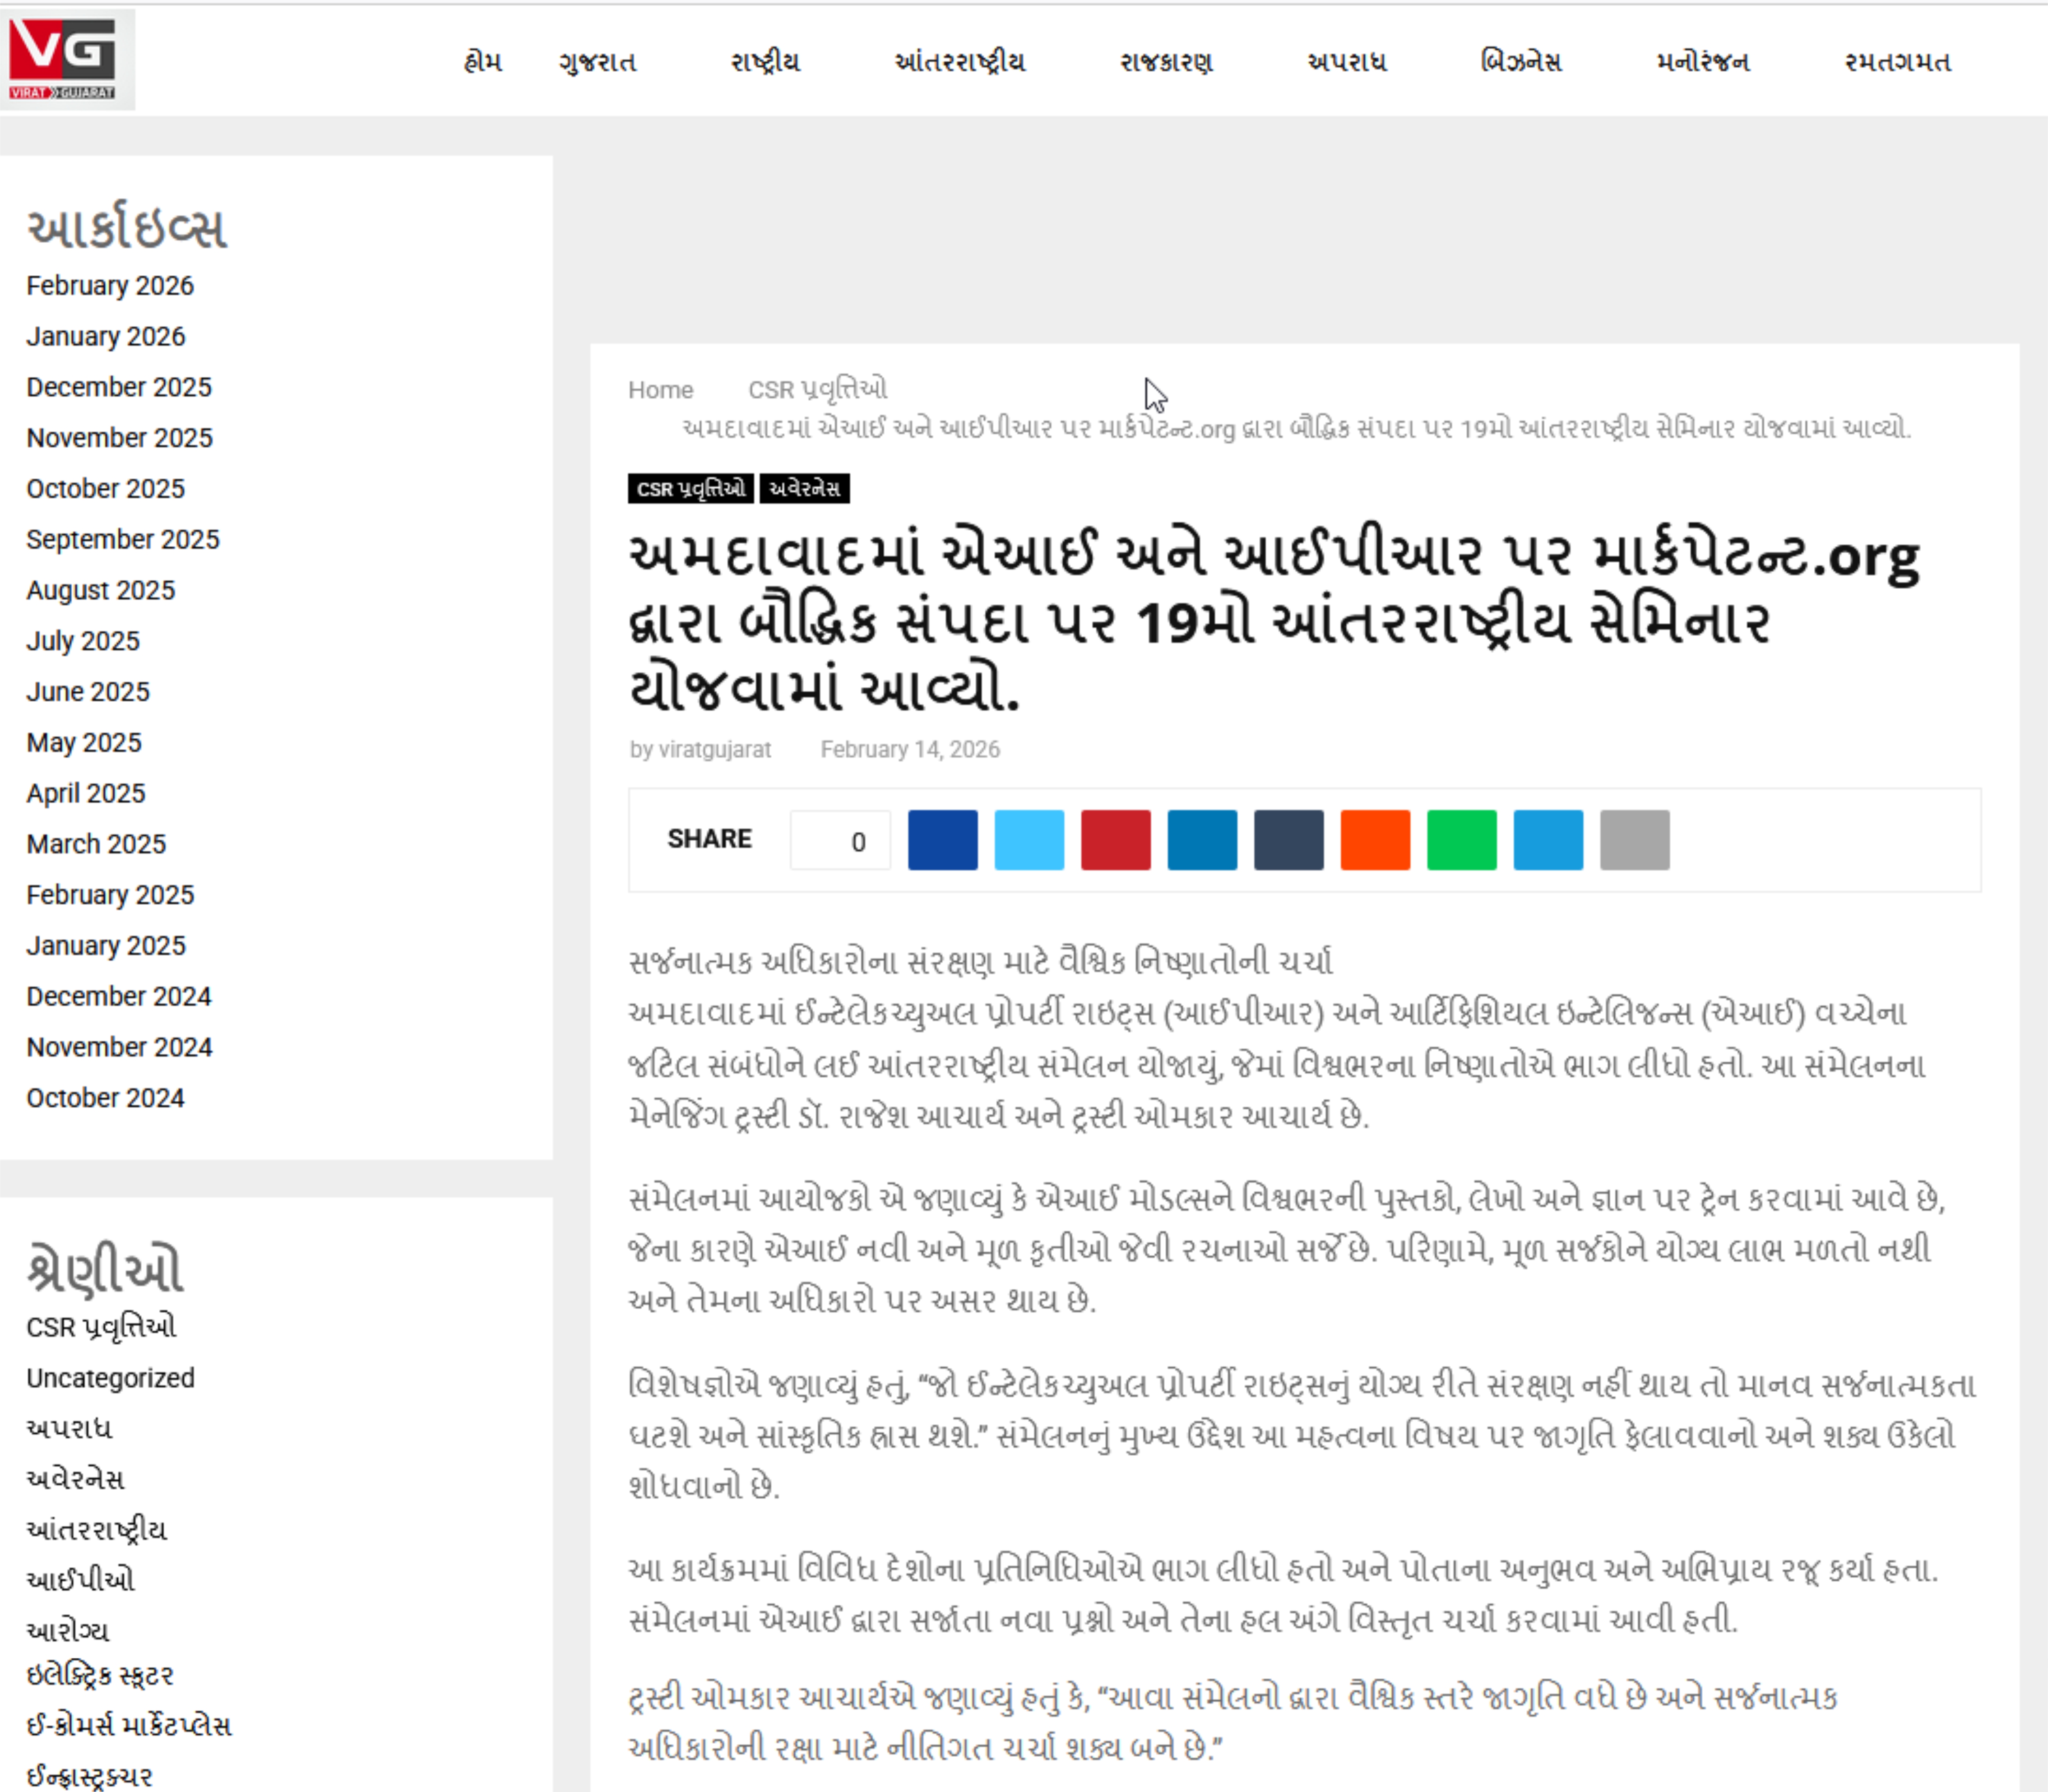This screenshot has height=1792, width=2048.
Task: Click the gray share button
Action: point(1634,840)
